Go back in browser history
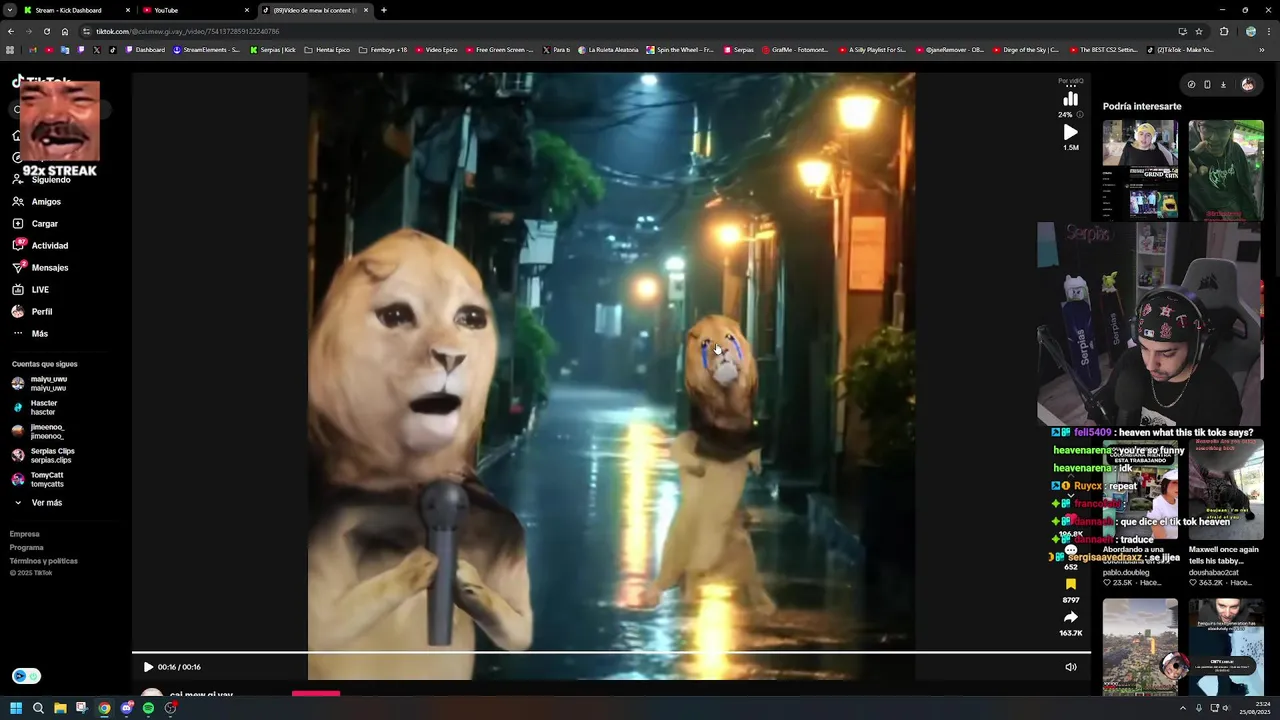 coord(11,31)
